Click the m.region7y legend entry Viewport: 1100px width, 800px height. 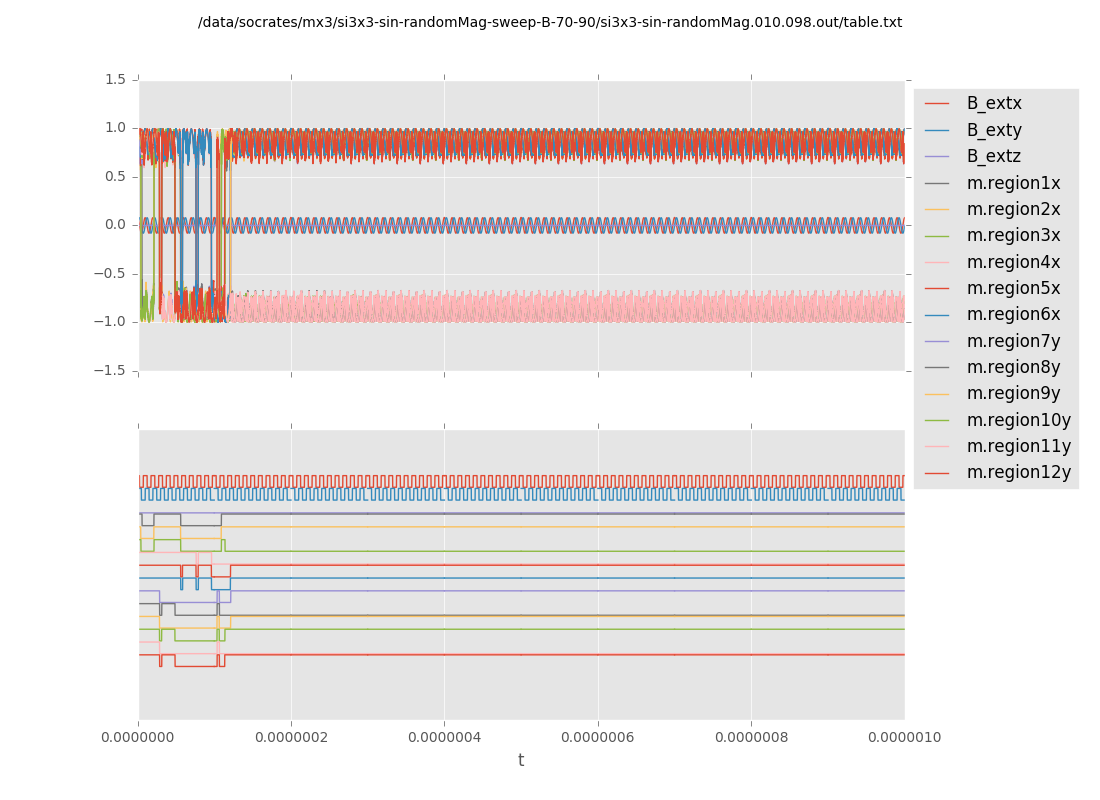pyautogui.click(x=1013, y=341)
